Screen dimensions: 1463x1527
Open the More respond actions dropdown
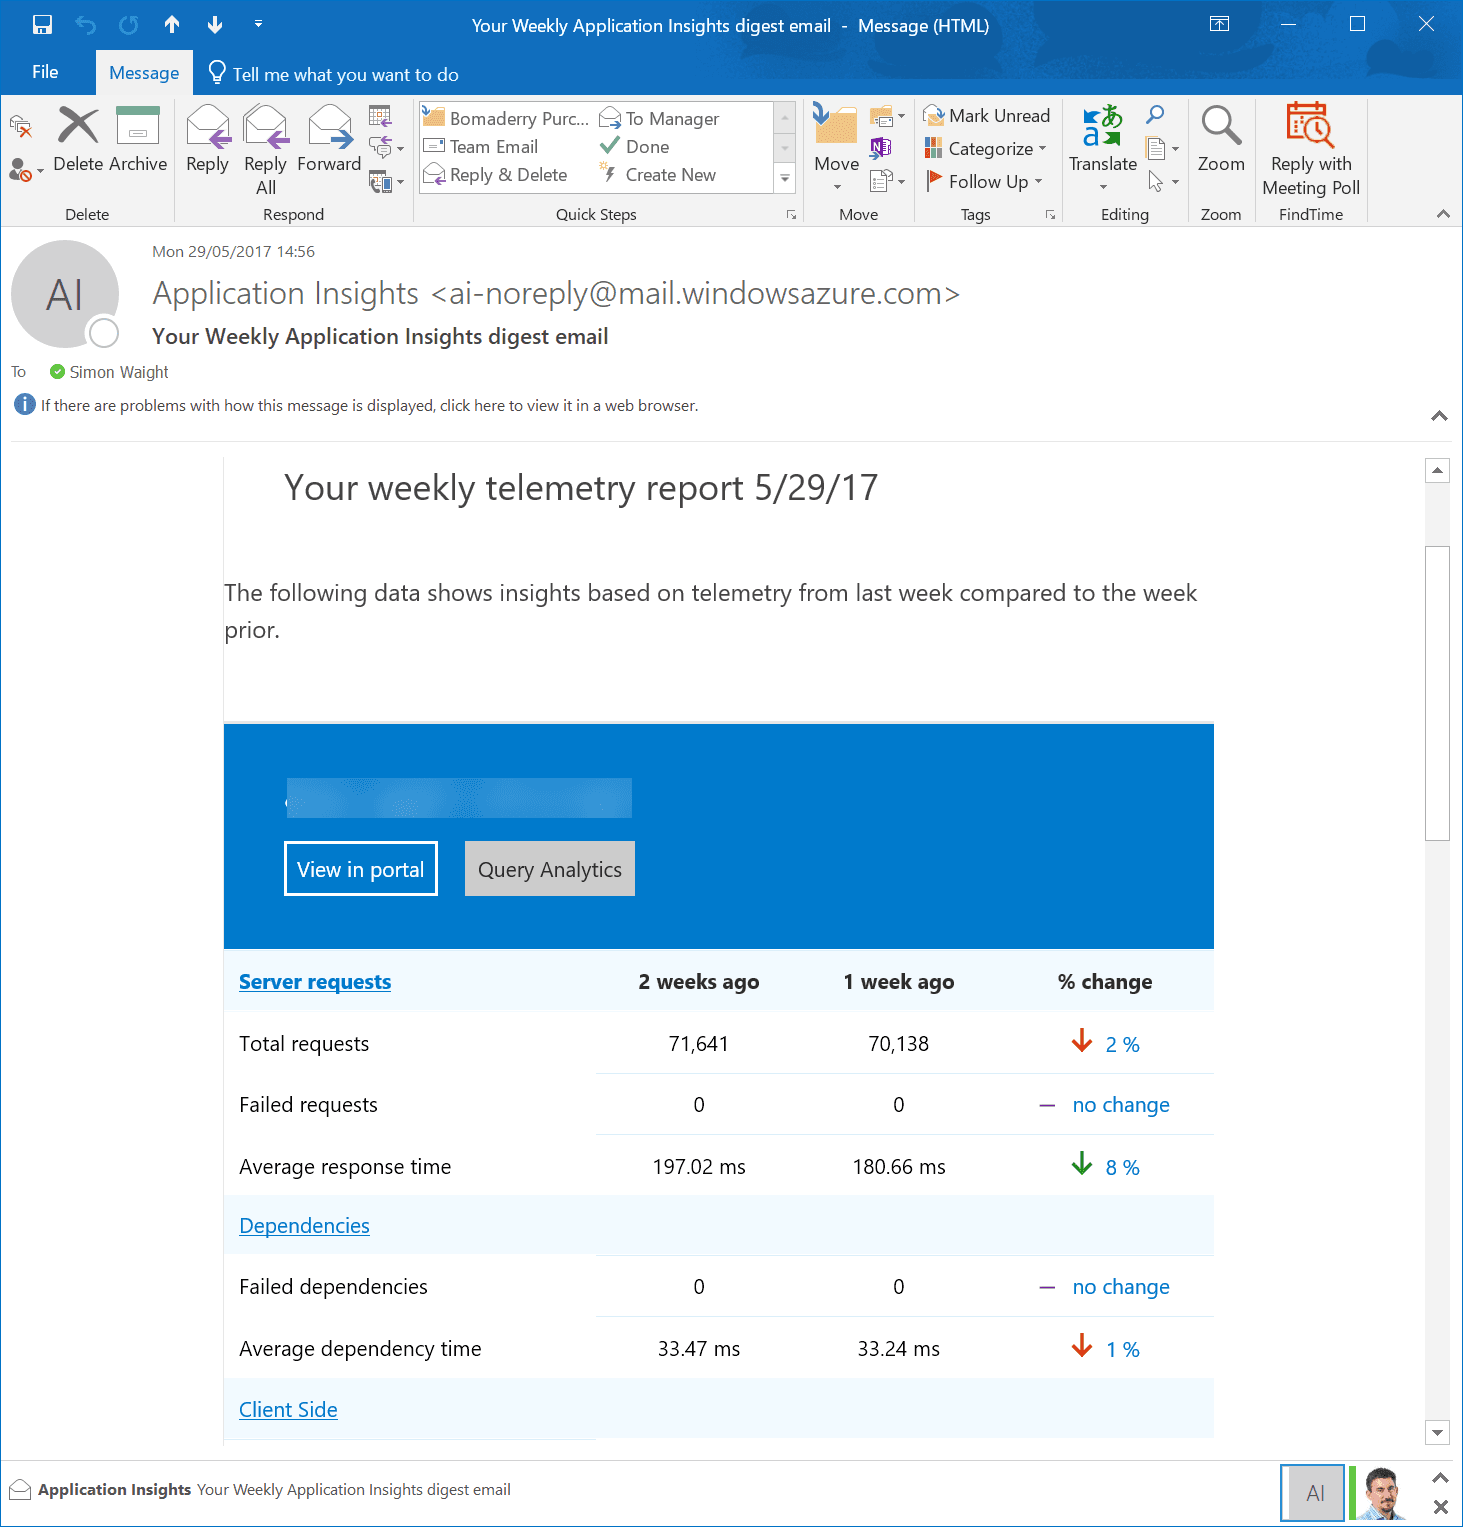pos(386,182)
